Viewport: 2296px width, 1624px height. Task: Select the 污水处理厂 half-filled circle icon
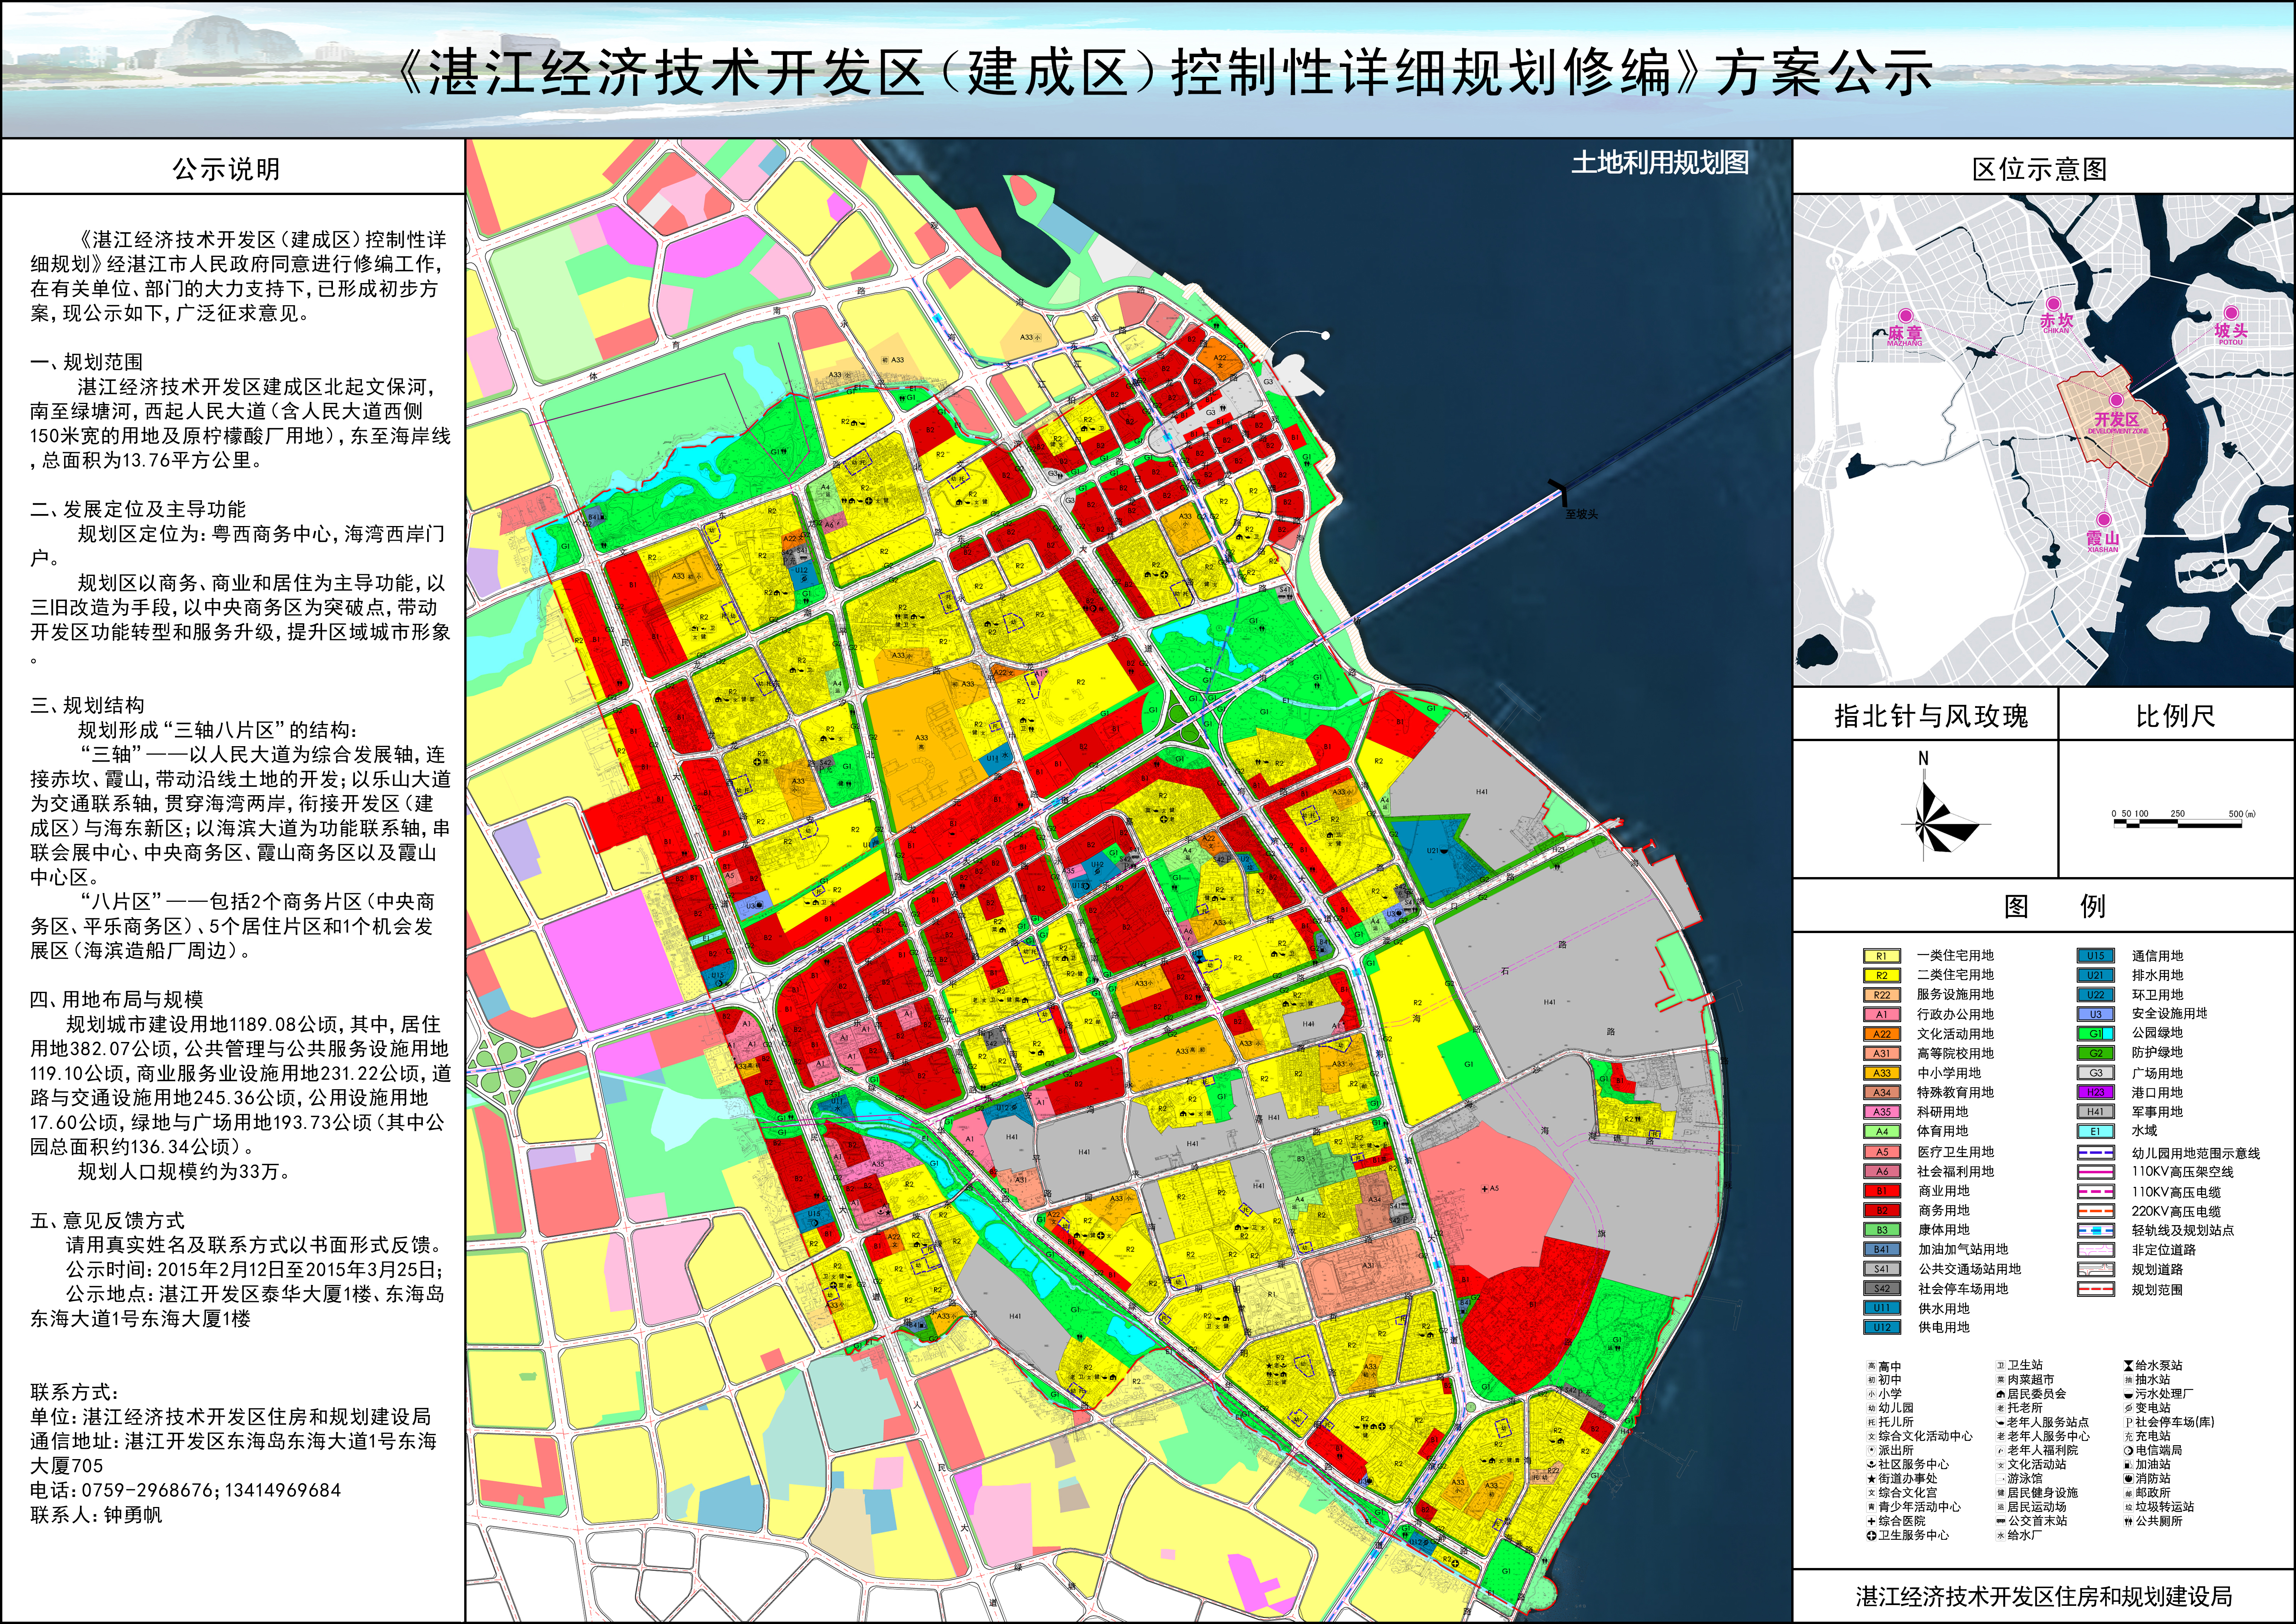(x=2129, y=1393)
